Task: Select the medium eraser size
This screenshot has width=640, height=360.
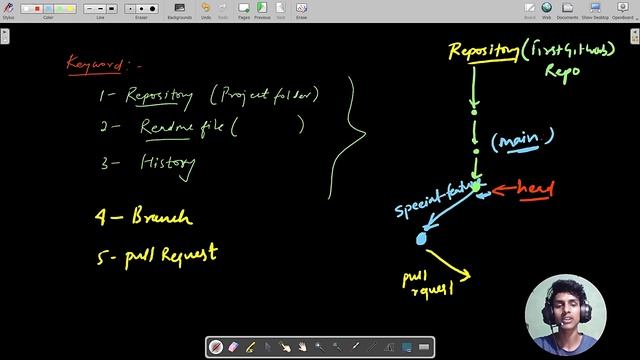Action: pyautogui.click(x=141, y=9)
